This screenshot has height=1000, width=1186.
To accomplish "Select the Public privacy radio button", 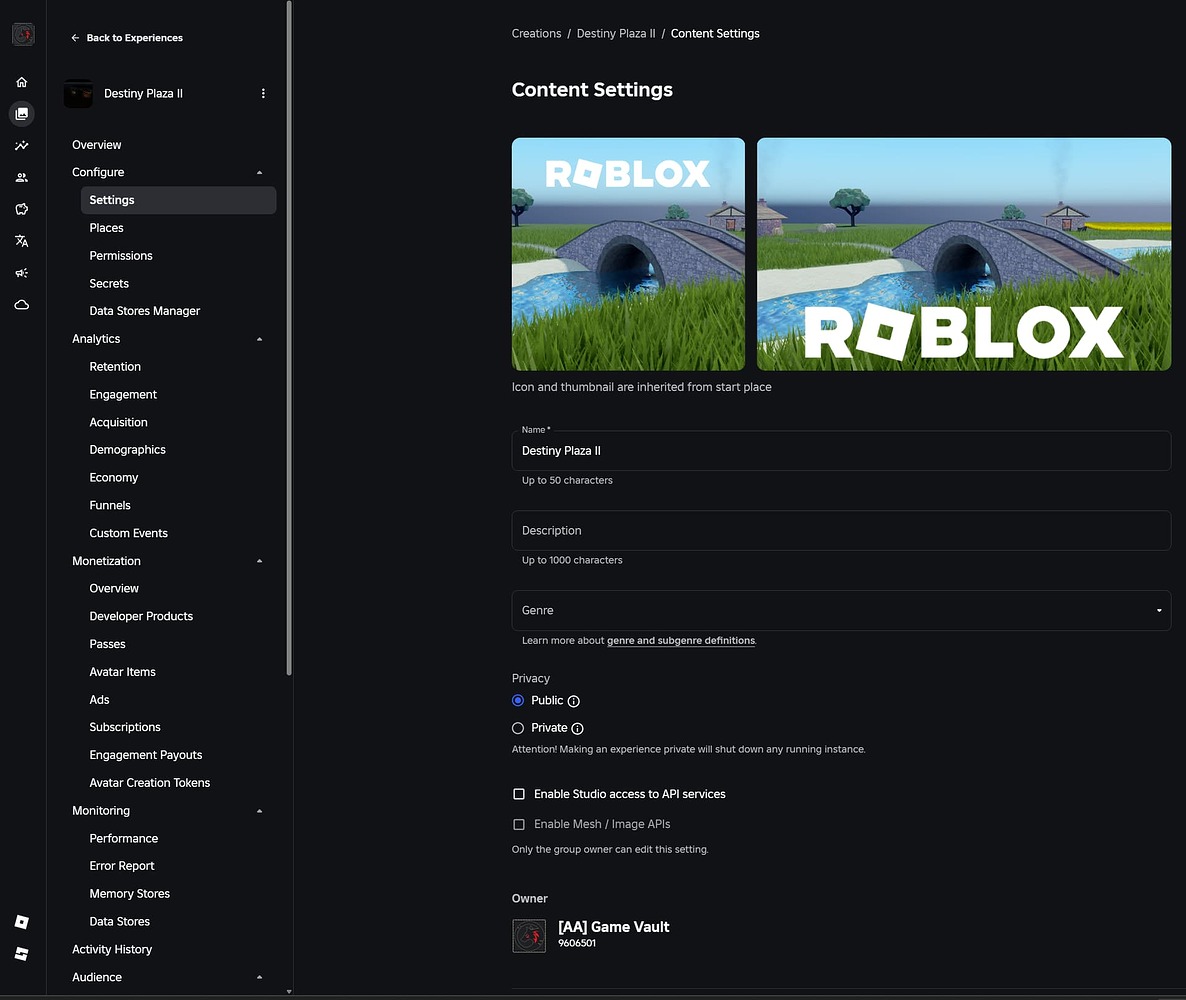I will 518,700.
